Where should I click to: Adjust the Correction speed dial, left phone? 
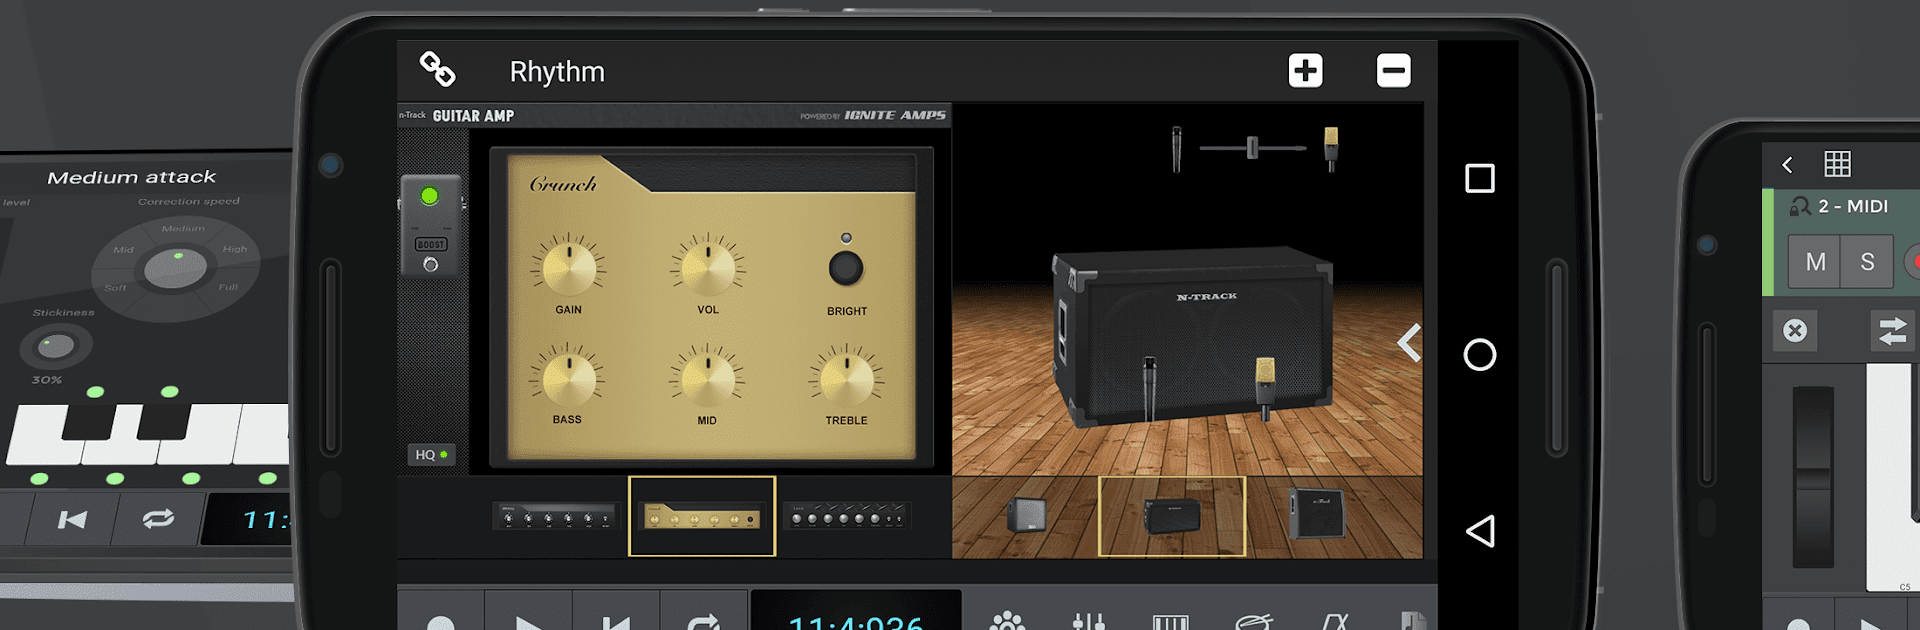[176, 267]
